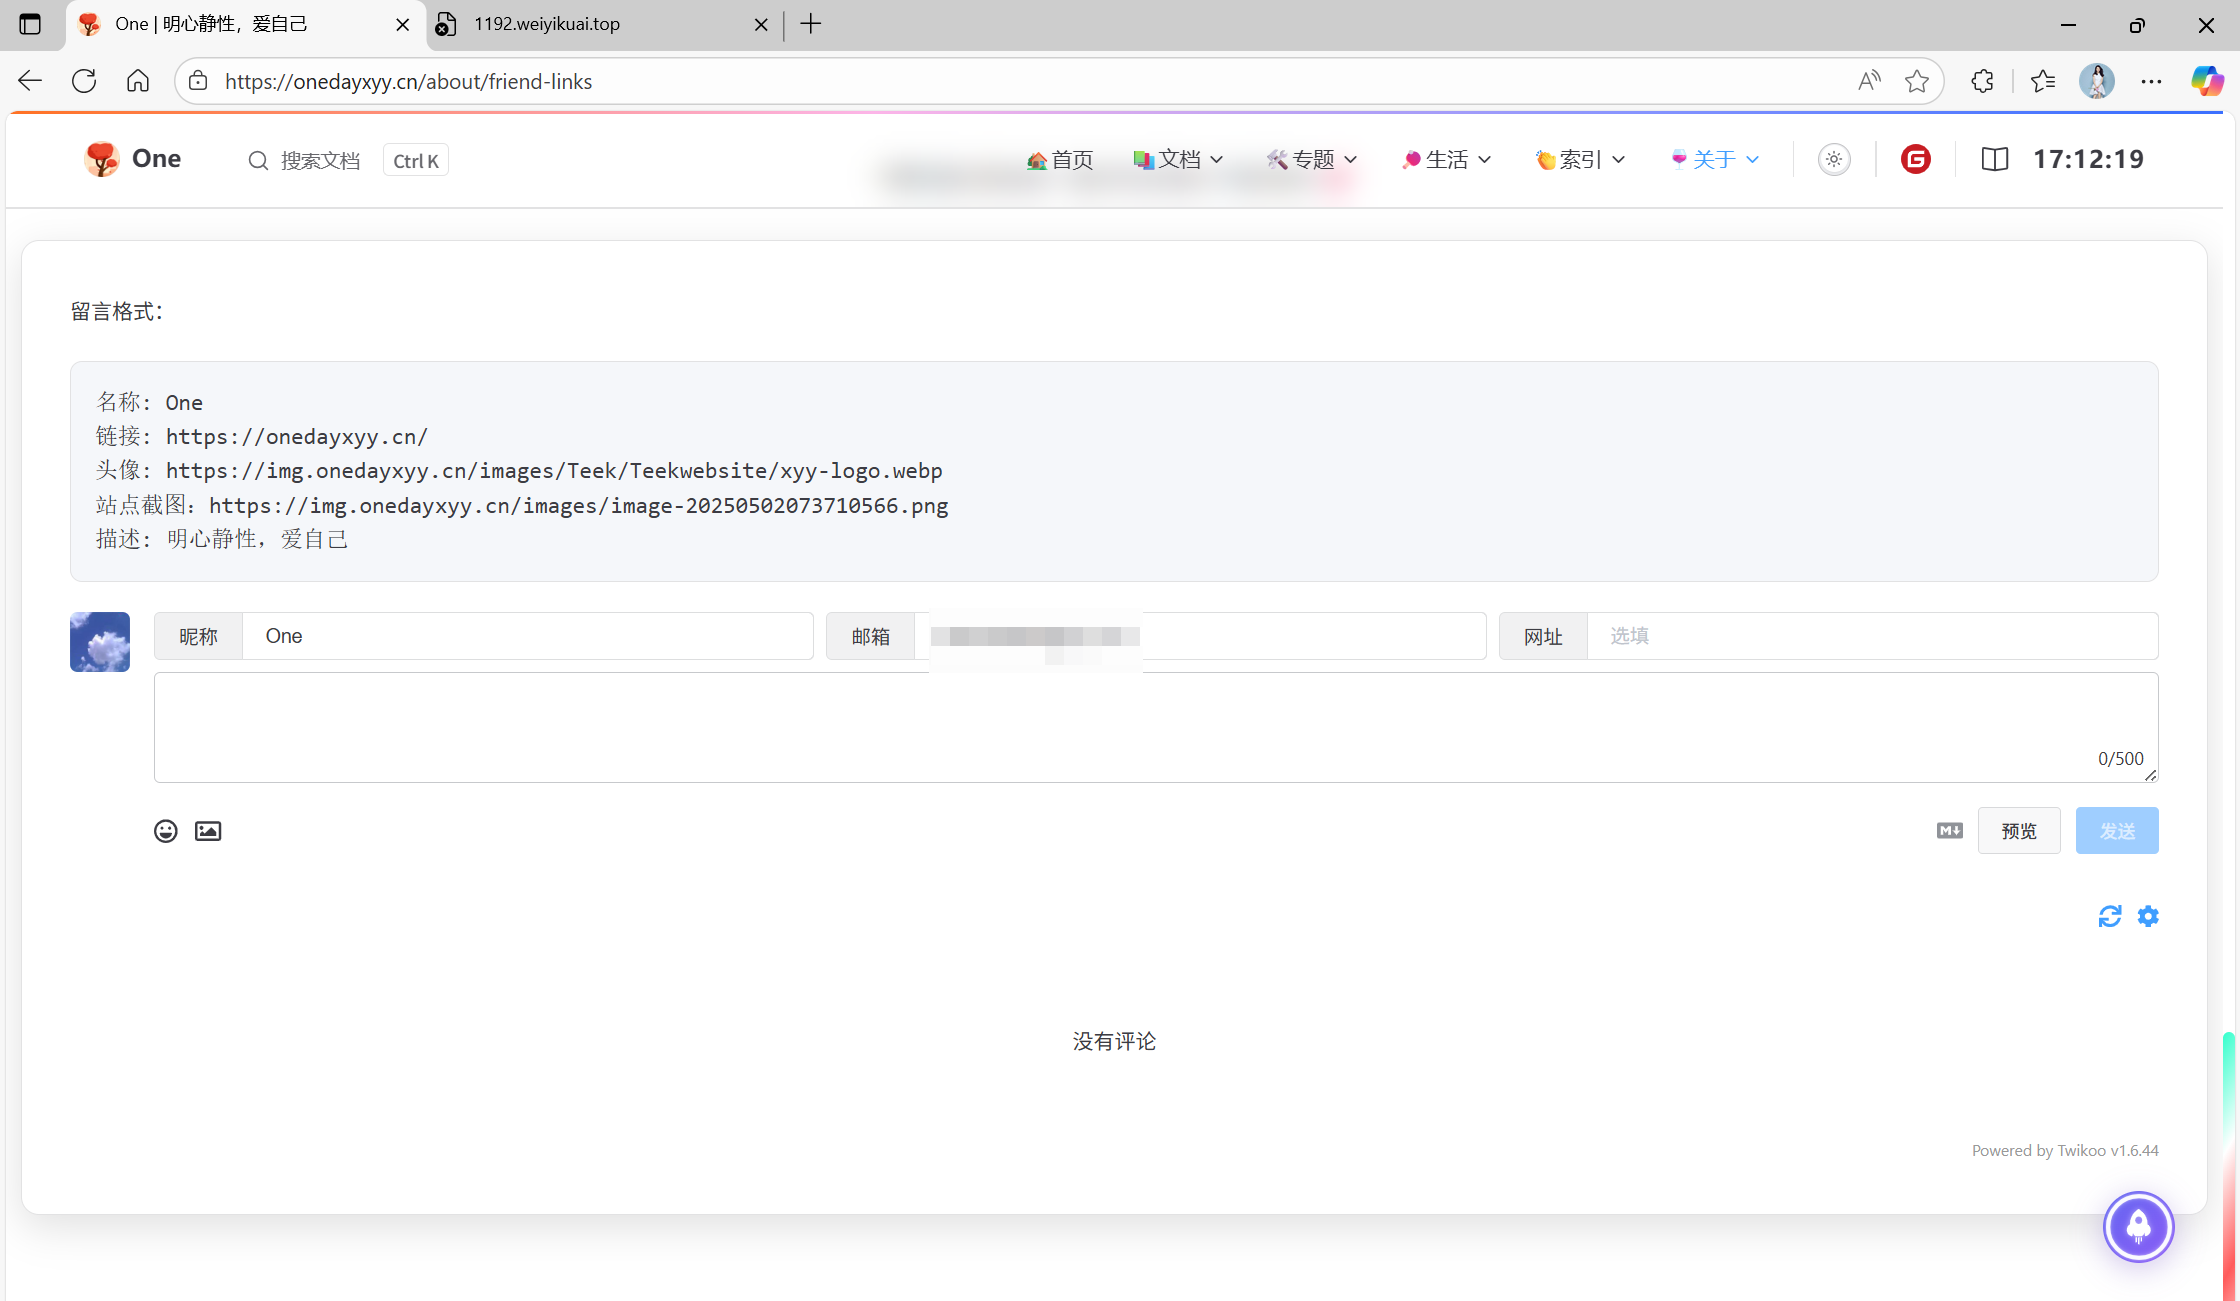
Task: Click the Markdown guide icon
Action: tap(1949, 831)
